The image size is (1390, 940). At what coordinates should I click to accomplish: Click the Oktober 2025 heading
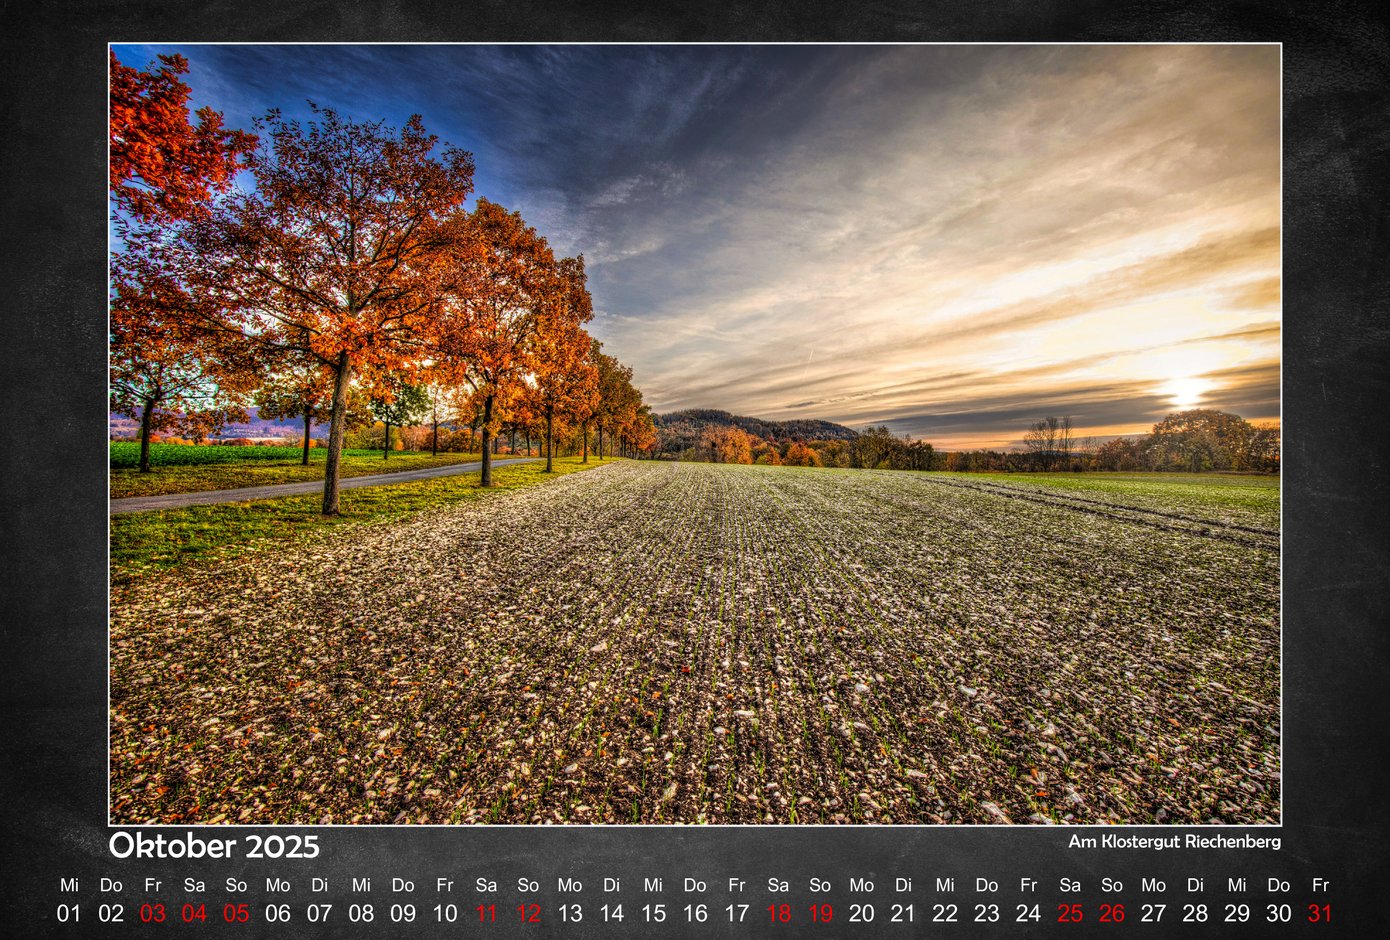click(214, 846)
